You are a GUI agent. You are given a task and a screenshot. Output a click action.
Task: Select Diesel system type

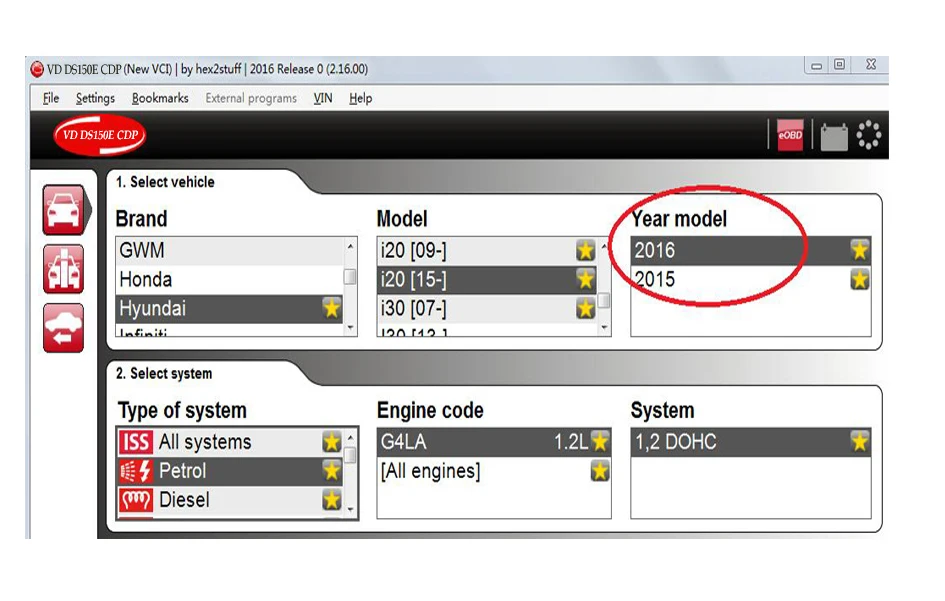(x=230, y=500)
